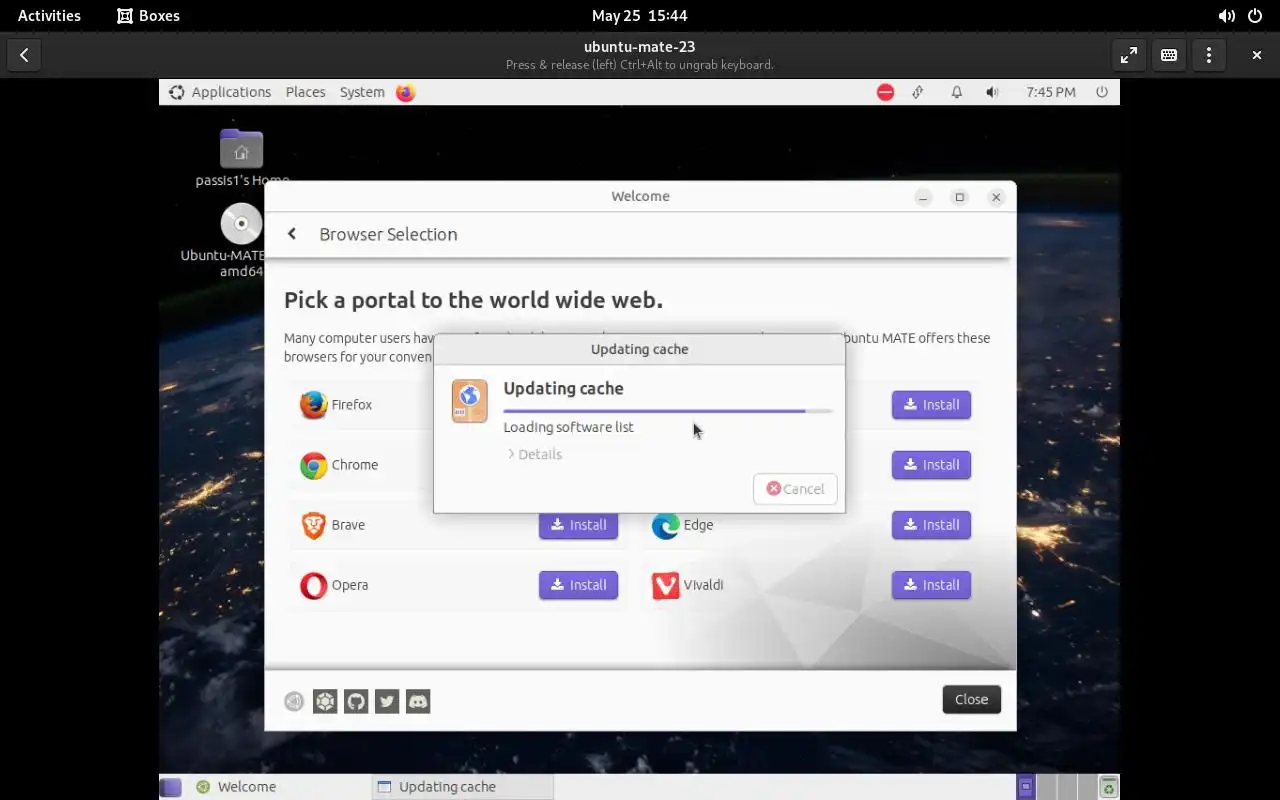The image size is (1280, 800).
Task: Click the Vivaldi logo icon
Action: pos(665,585)
